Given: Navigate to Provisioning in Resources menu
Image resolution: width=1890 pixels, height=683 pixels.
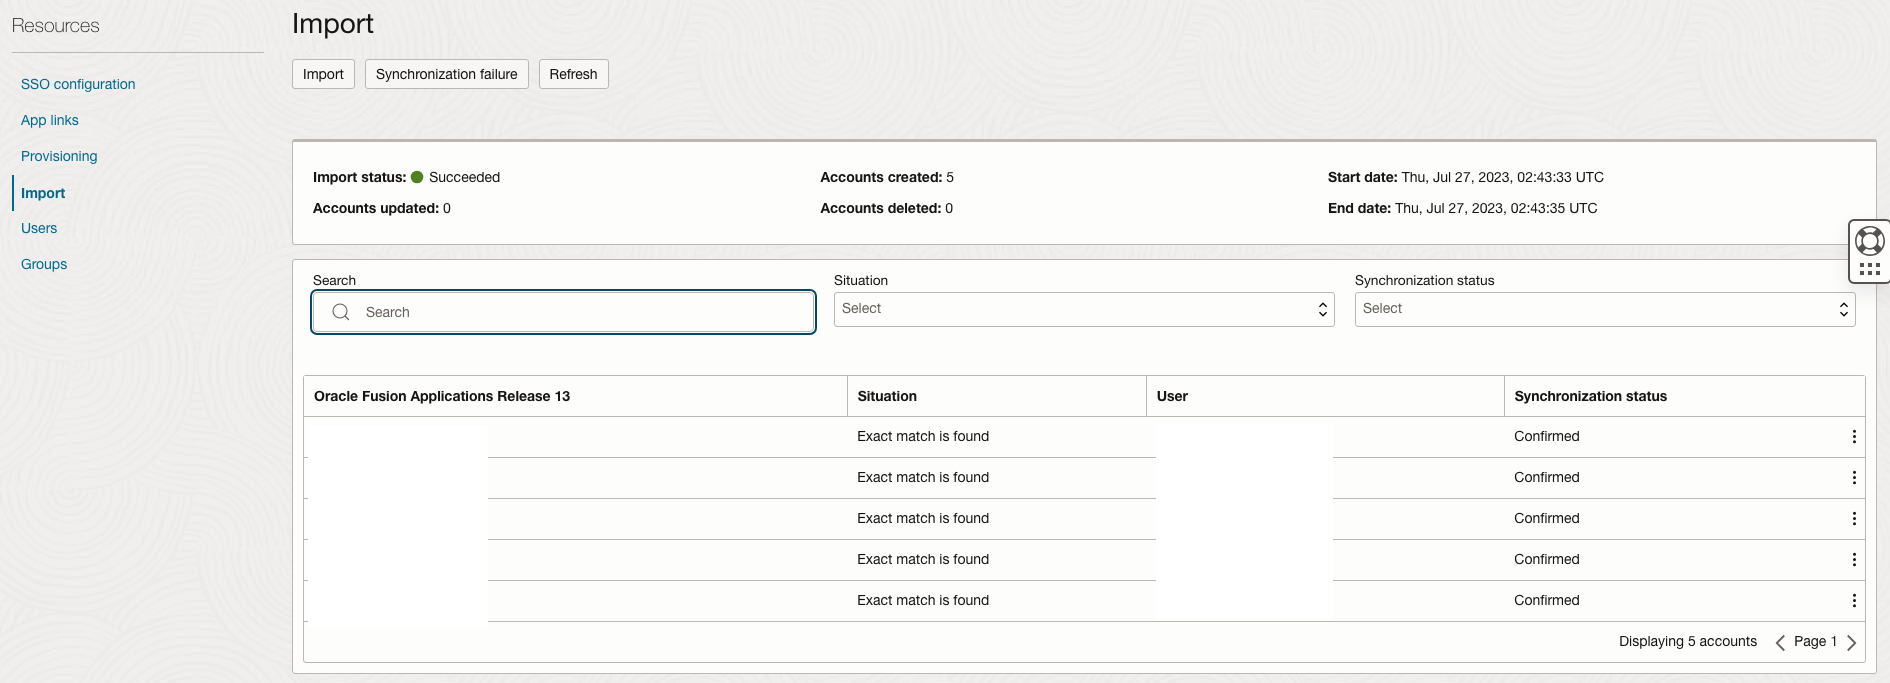Looking at the screenshot, I should [59, 157].
